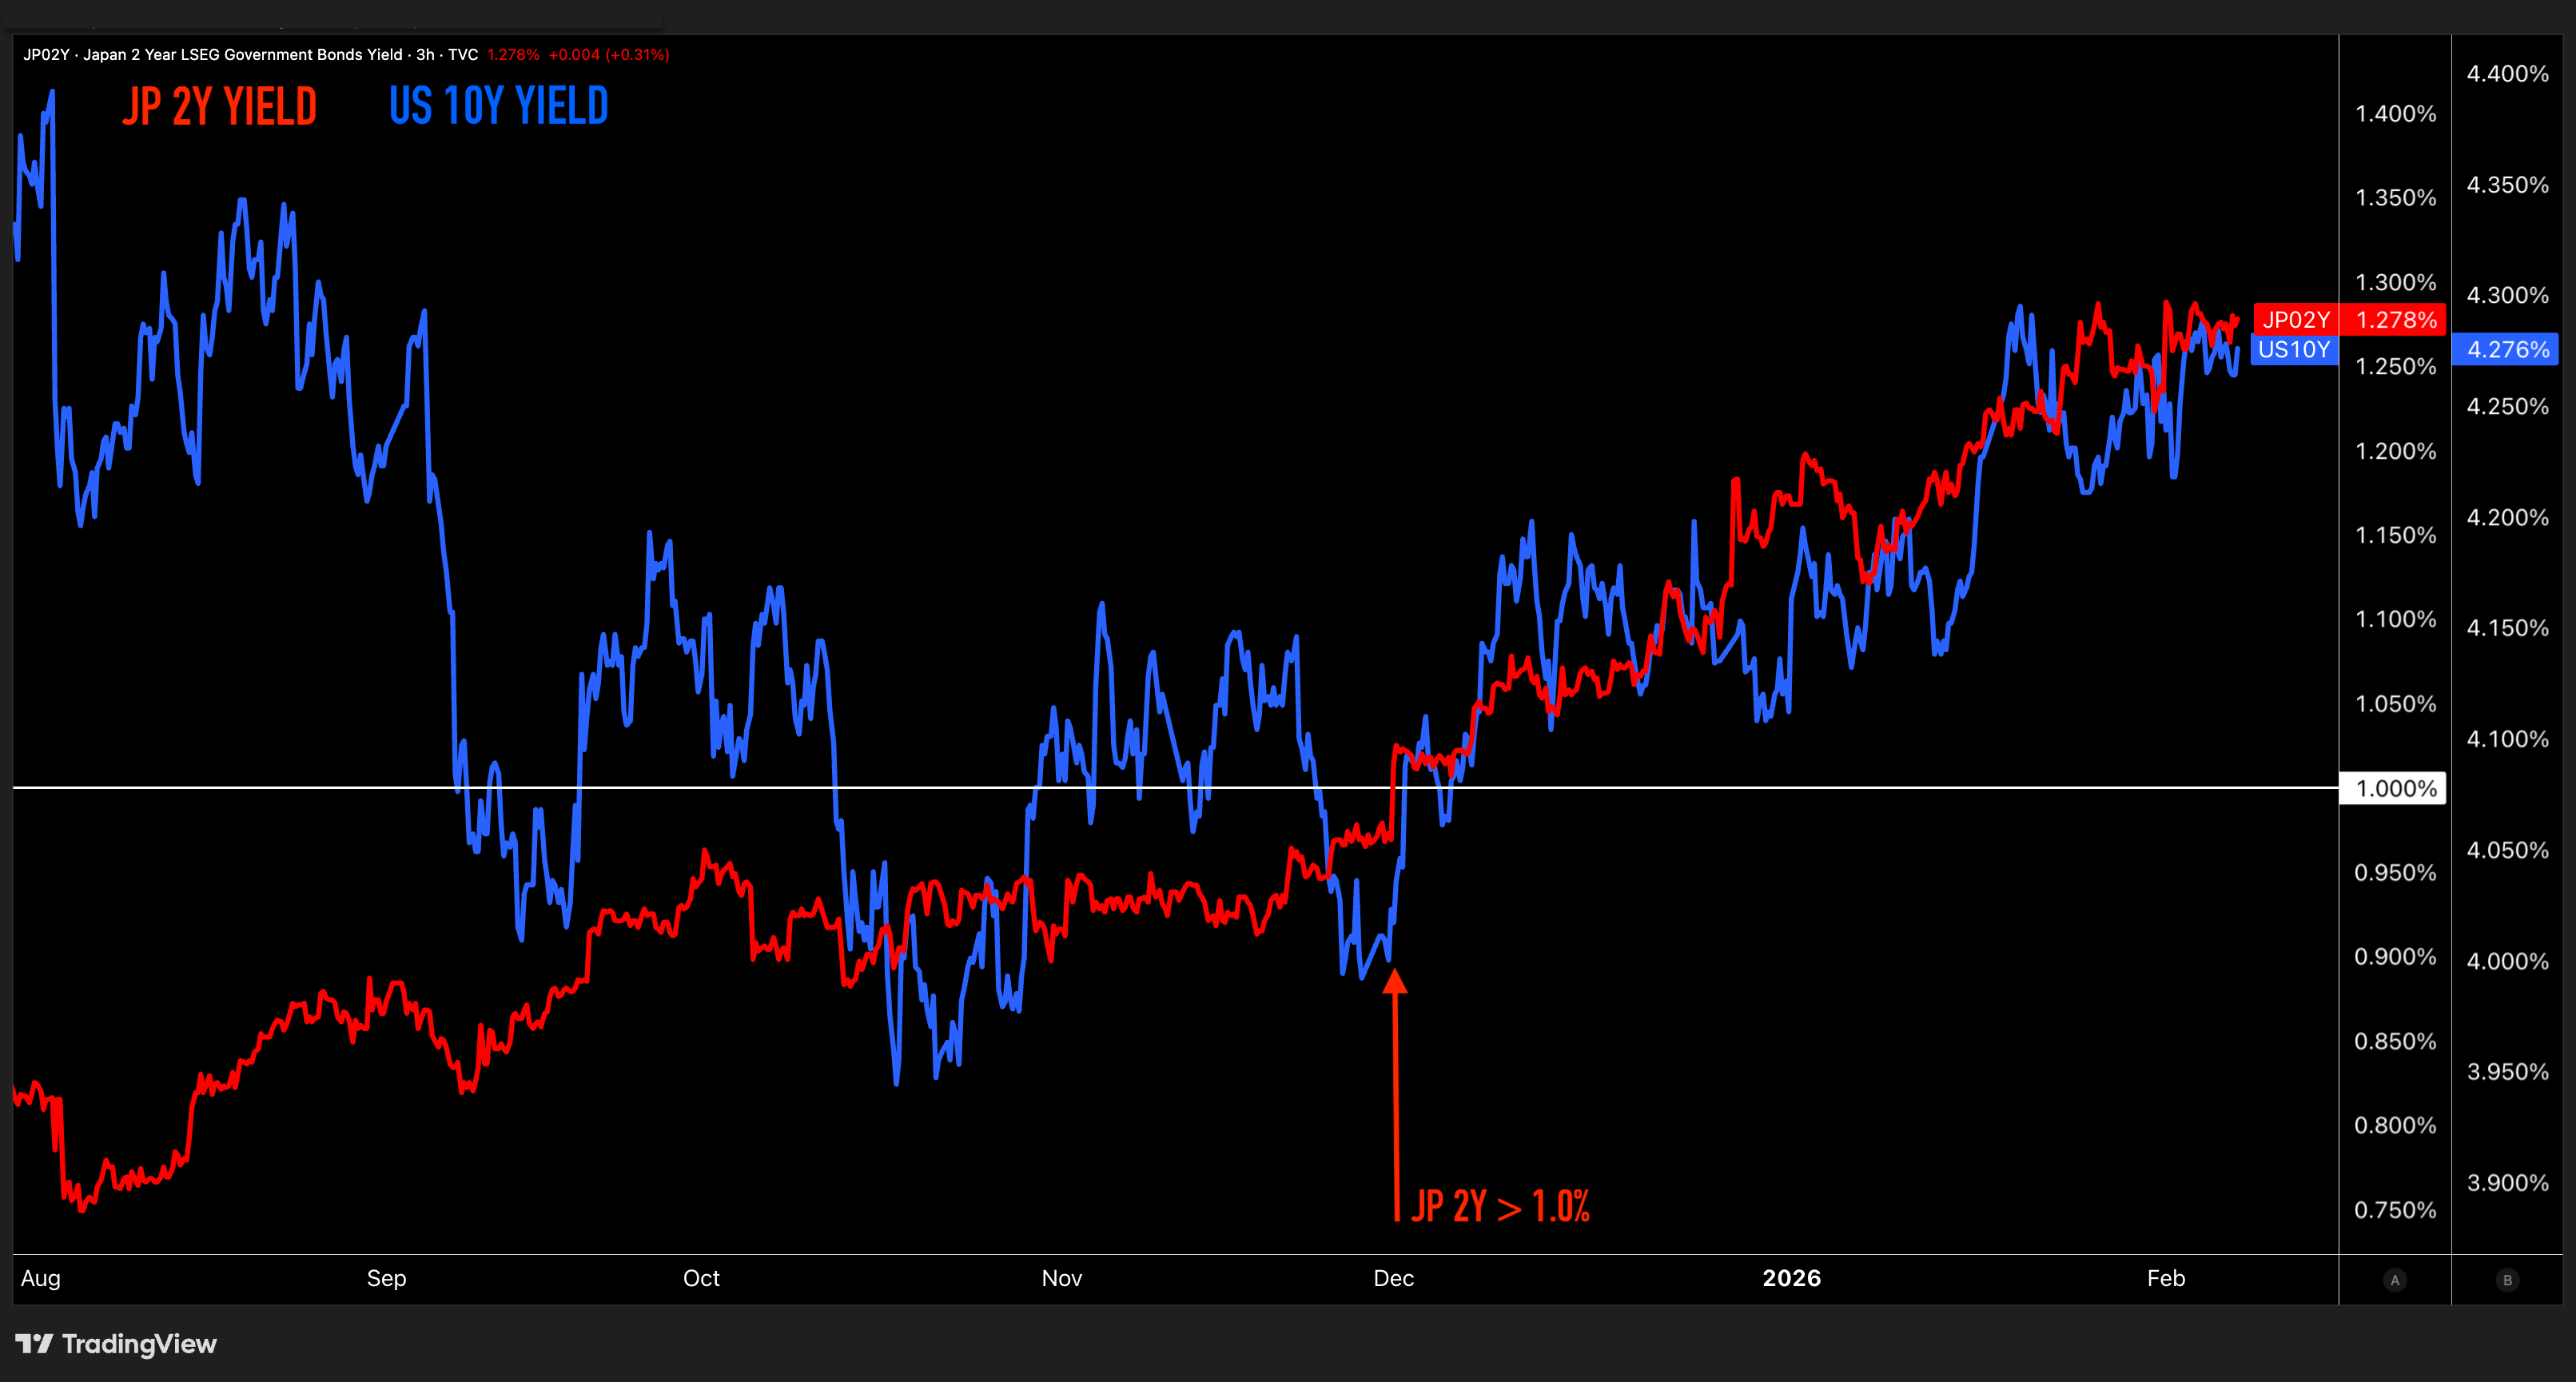
Task: Click the 3h interval in the legend
Action: coord(425,54)
